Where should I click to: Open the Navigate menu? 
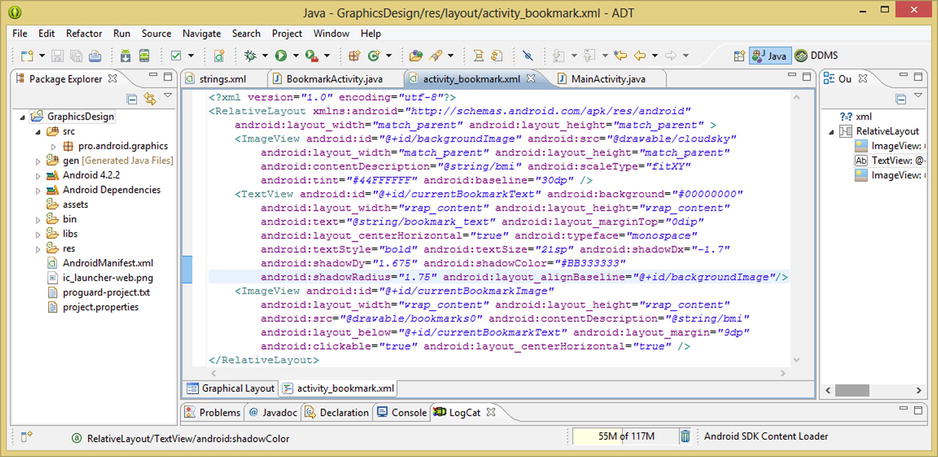[202, 33]
